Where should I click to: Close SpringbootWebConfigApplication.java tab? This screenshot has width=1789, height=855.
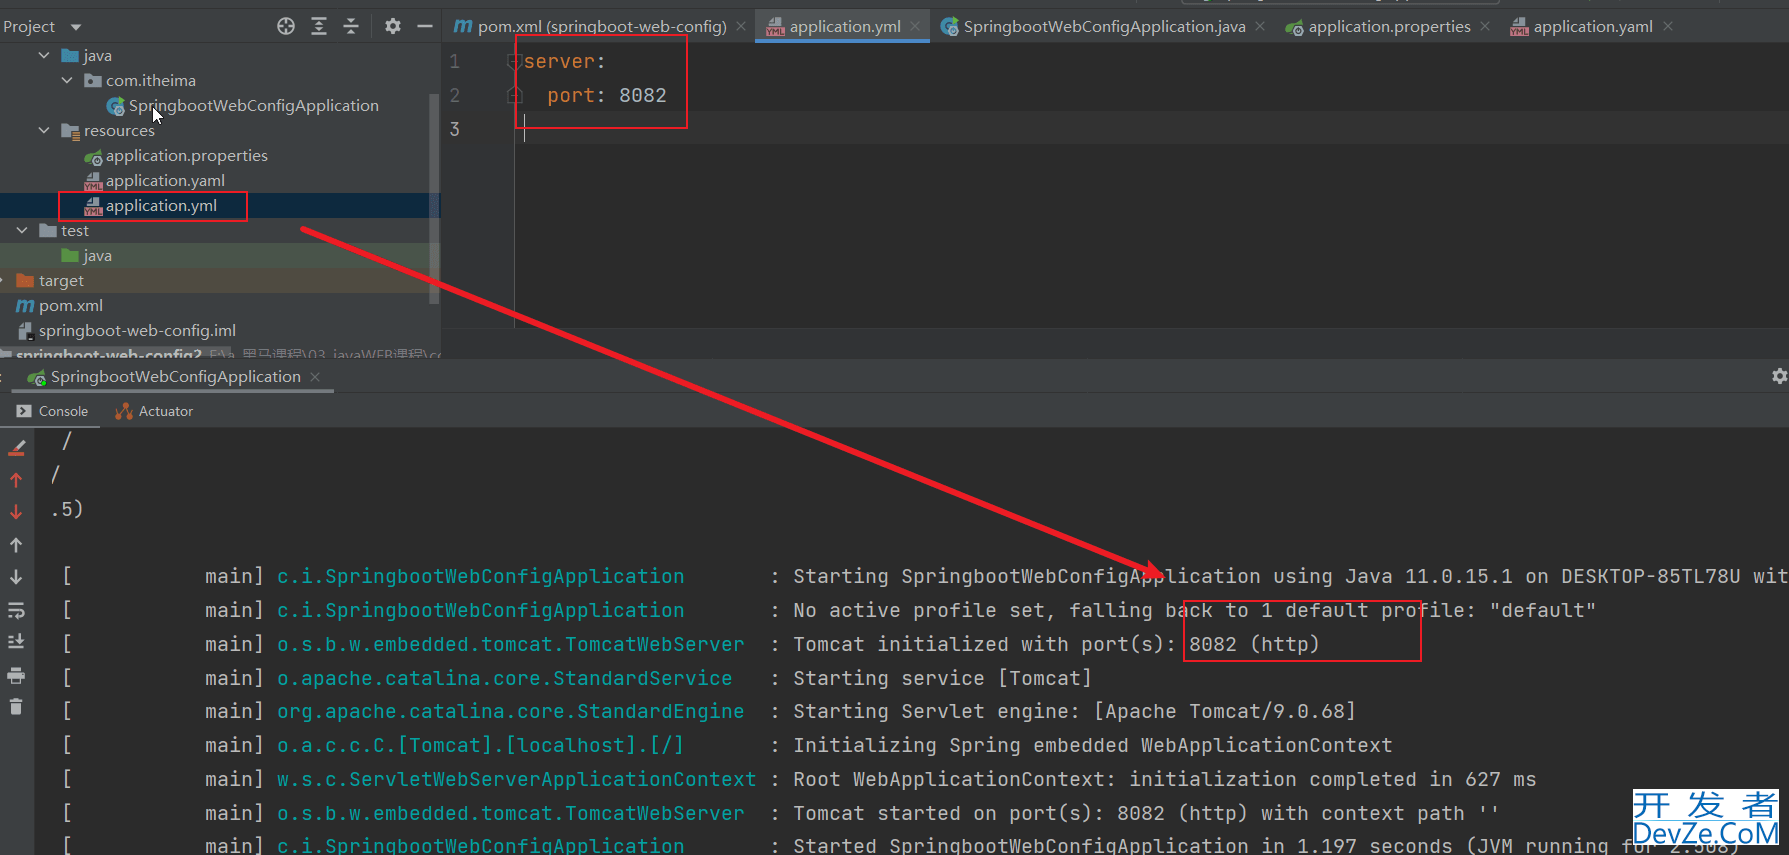point(1260,26)
